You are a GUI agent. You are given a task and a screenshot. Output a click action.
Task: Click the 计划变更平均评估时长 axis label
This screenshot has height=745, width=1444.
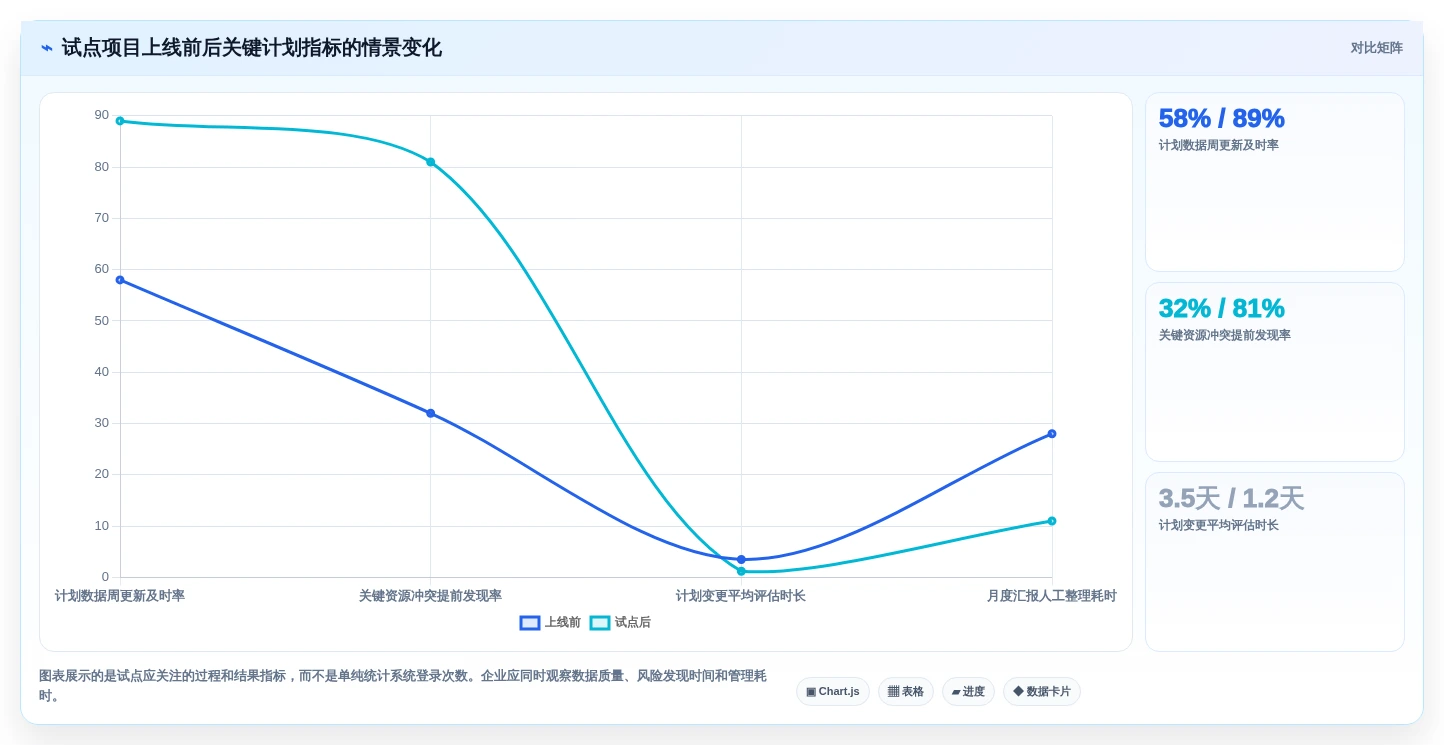[x=741, y=596]
